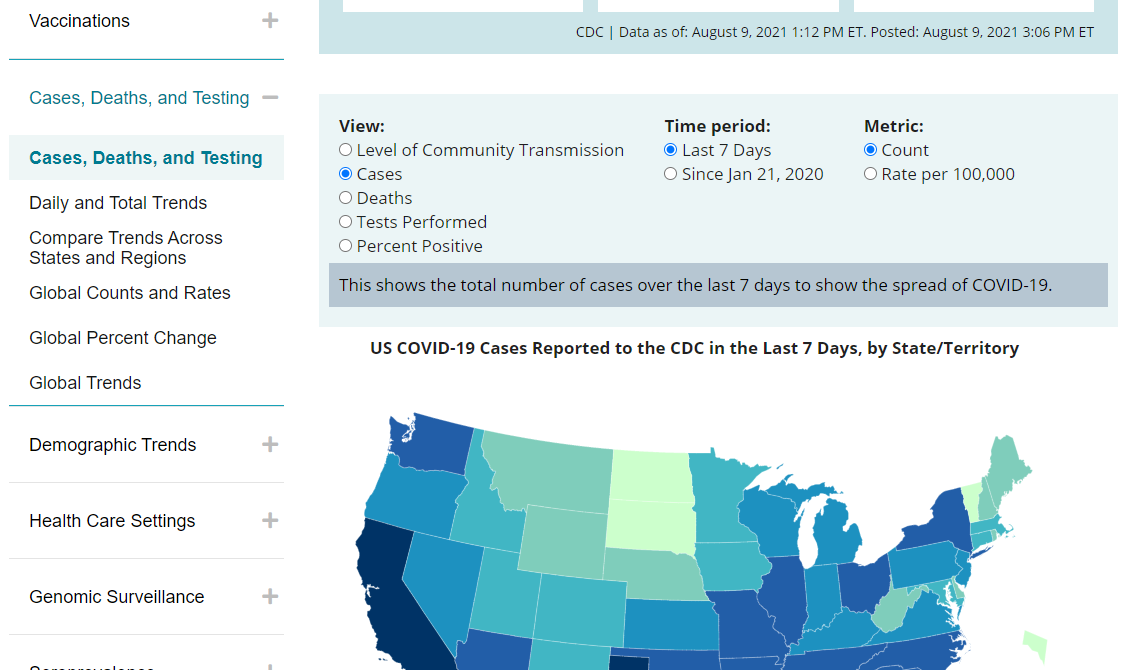Switch metric to Rate per 100,000
Image resolution: width=1130 pixels, height=670 pixels.
(871, 174)
